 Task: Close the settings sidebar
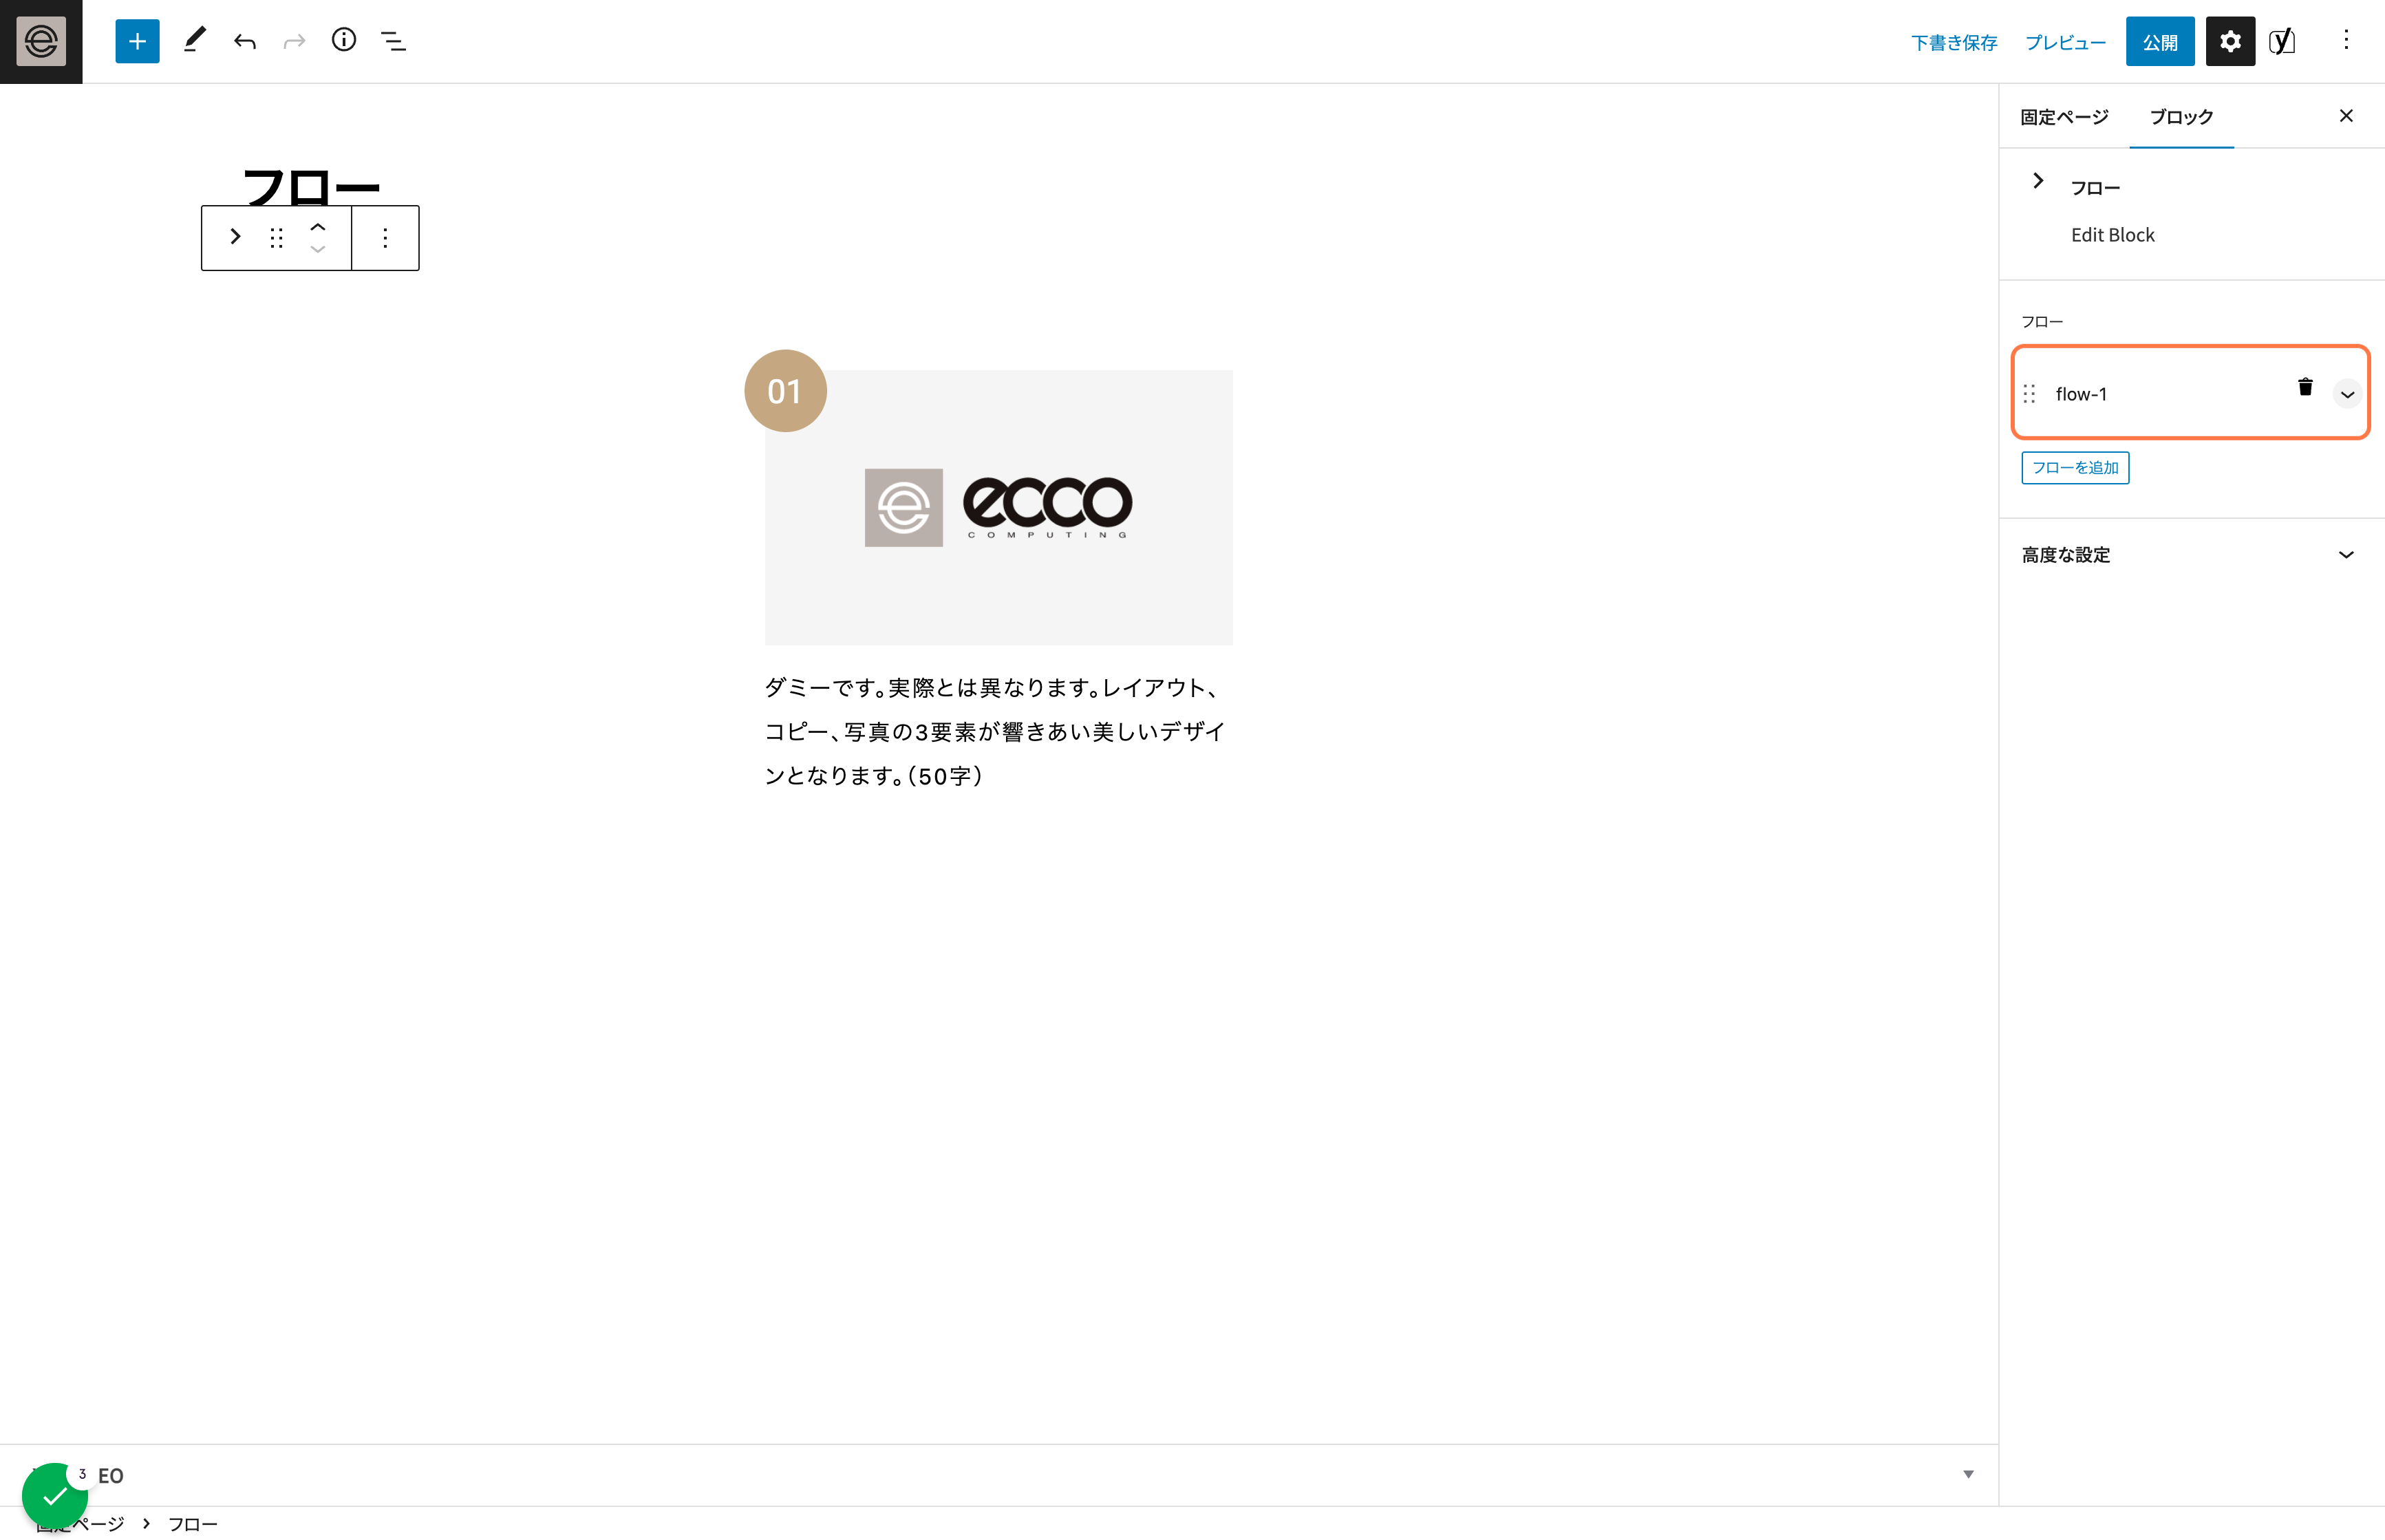point(2346,116)
